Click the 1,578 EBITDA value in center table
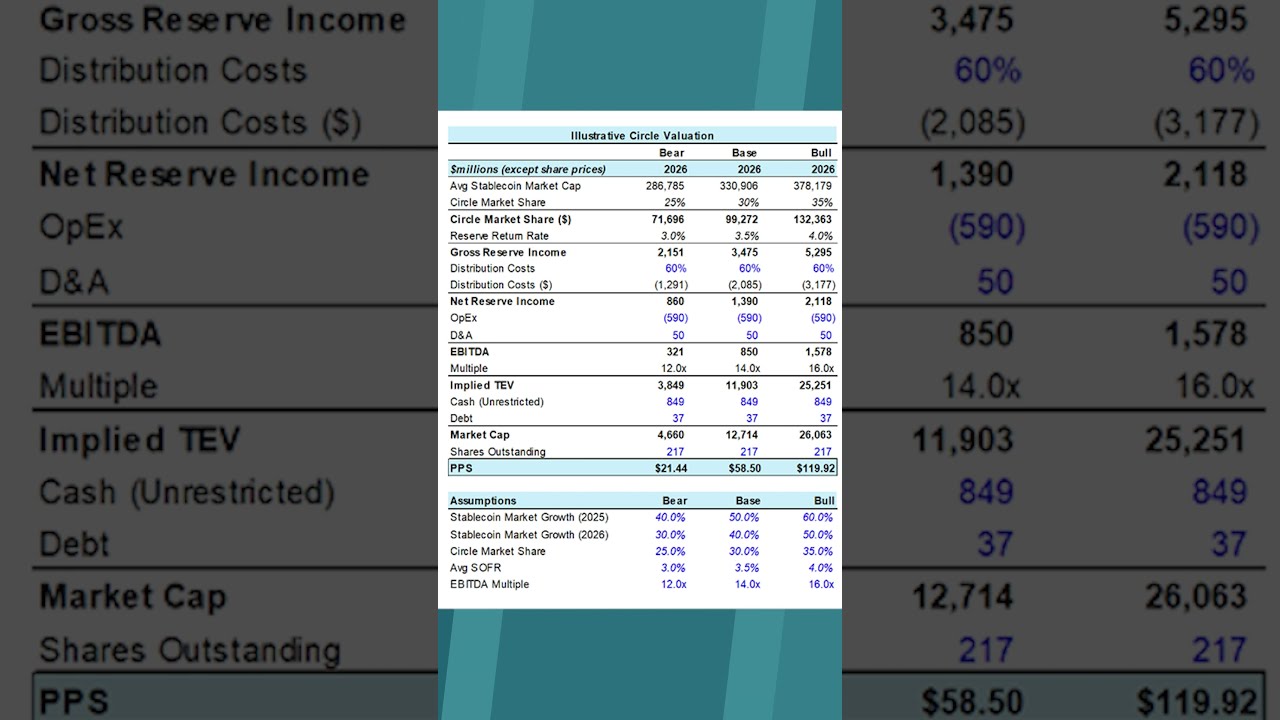Image resolution: width=1280 pixels, height=720 pixels. click(x=818, y=352)
